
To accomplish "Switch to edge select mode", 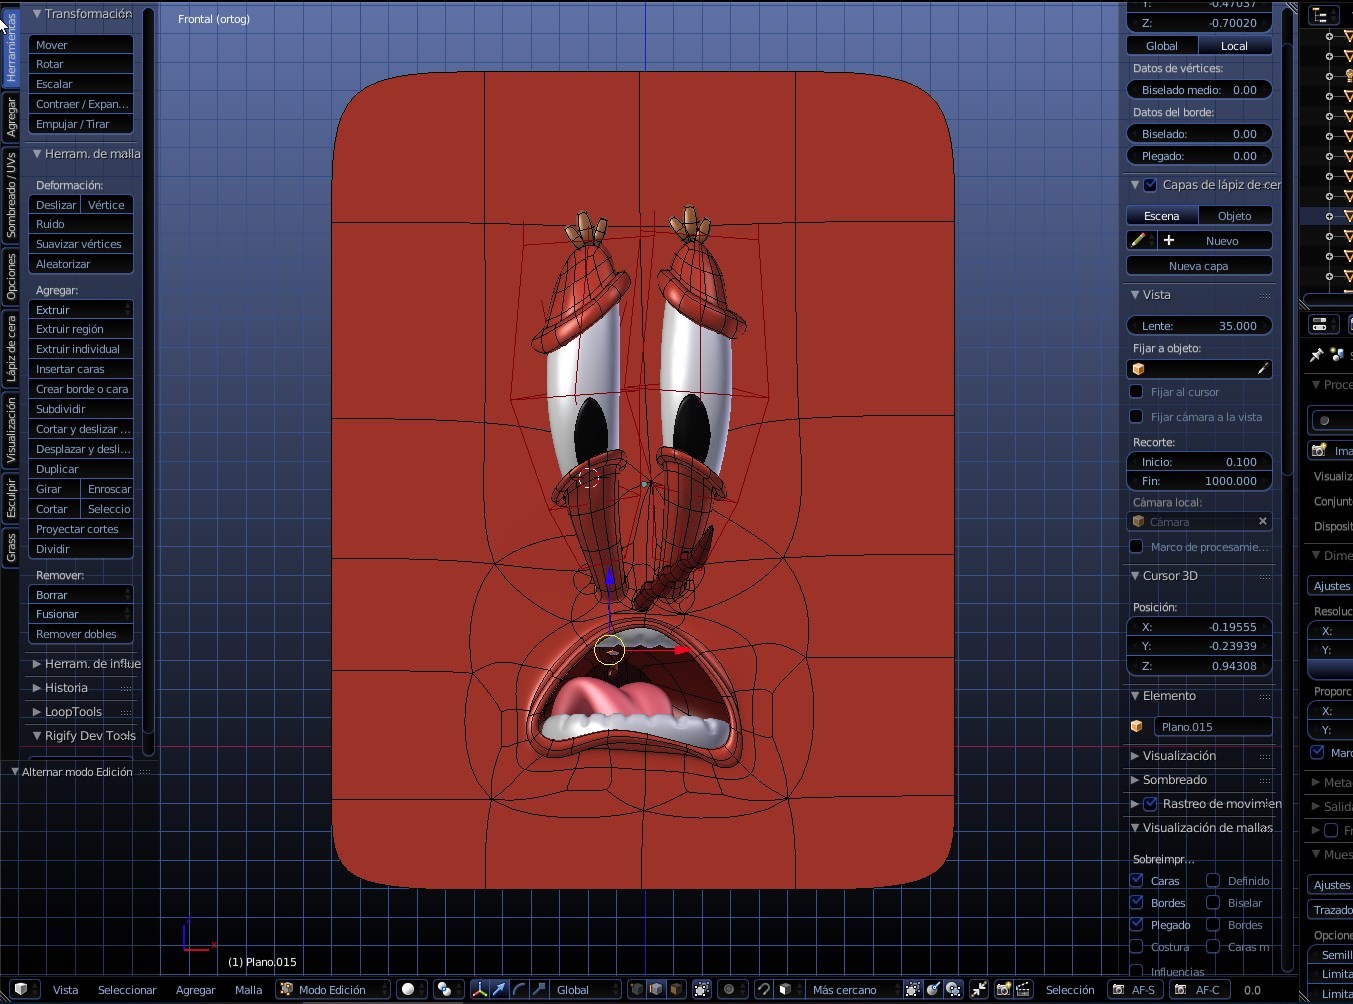I will pos(656,989).
